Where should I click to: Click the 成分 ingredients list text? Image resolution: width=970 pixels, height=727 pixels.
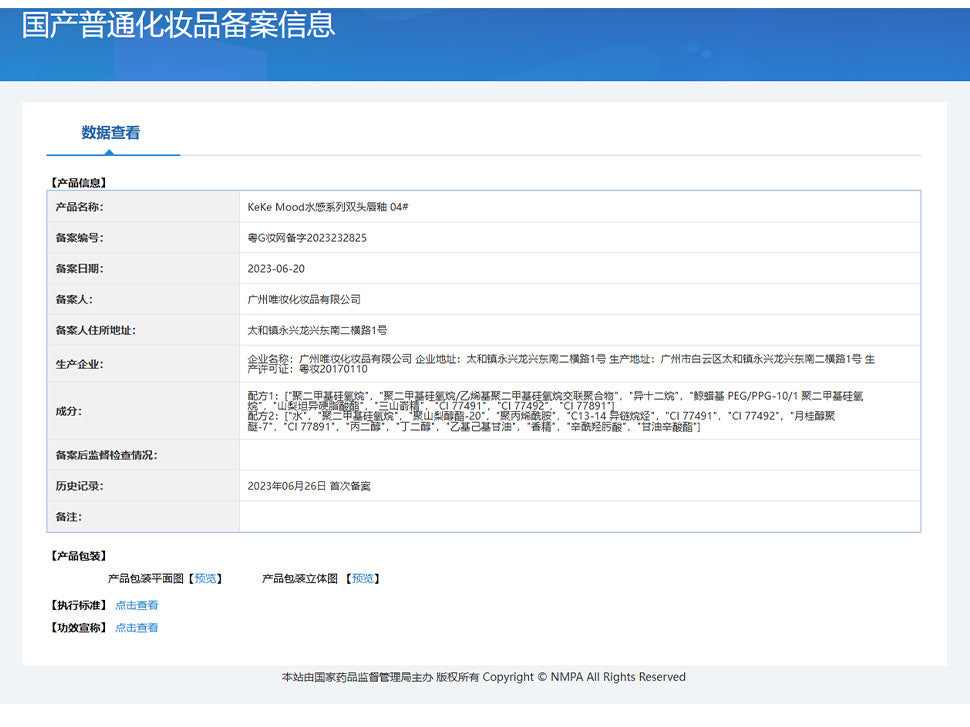click(555, 411)
